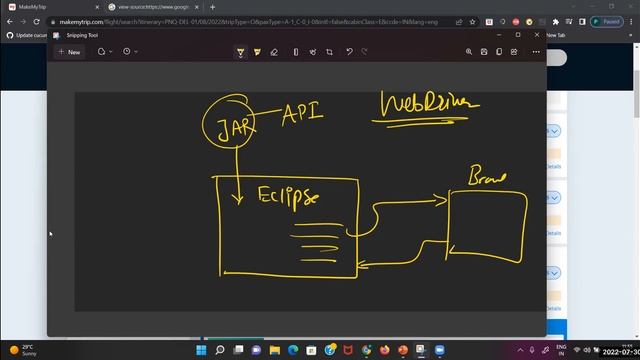Start a new snip with the New button
Viewport: 640px width, 360px height.
tap(69, 52)
